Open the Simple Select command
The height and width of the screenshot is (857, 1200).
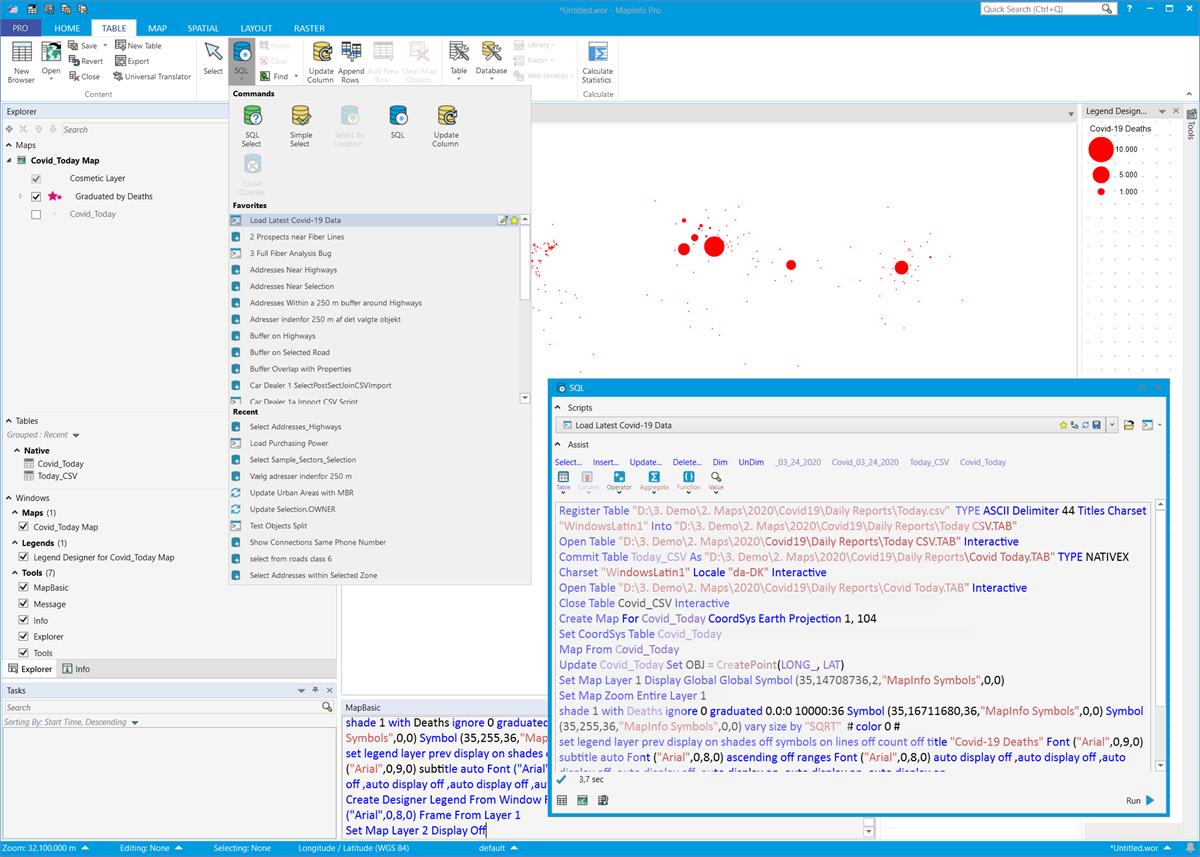coord(299,124)
